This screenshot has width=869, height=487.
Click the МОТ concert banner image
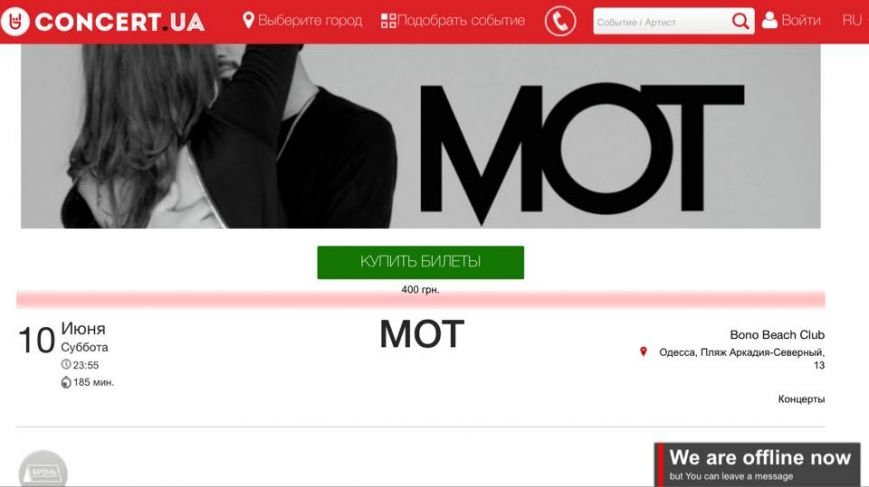[421, 136]
